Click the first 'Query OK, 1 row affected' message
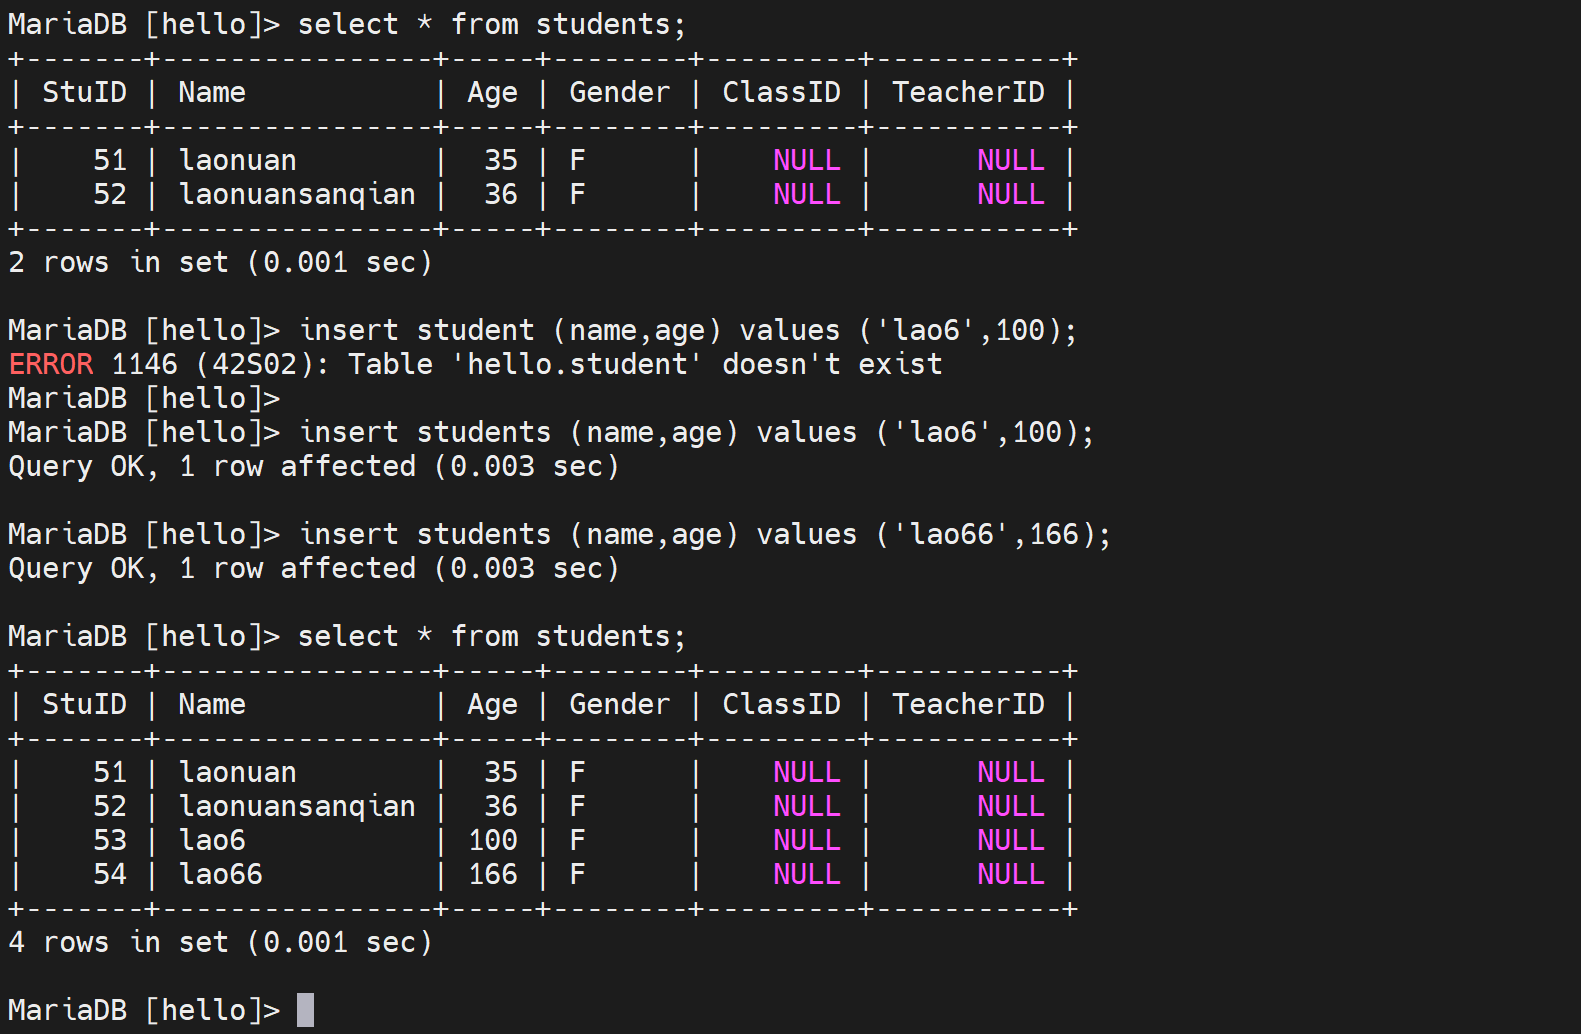The width and height of the screenshot is (1581, 1034). click(x=313, y=466)
